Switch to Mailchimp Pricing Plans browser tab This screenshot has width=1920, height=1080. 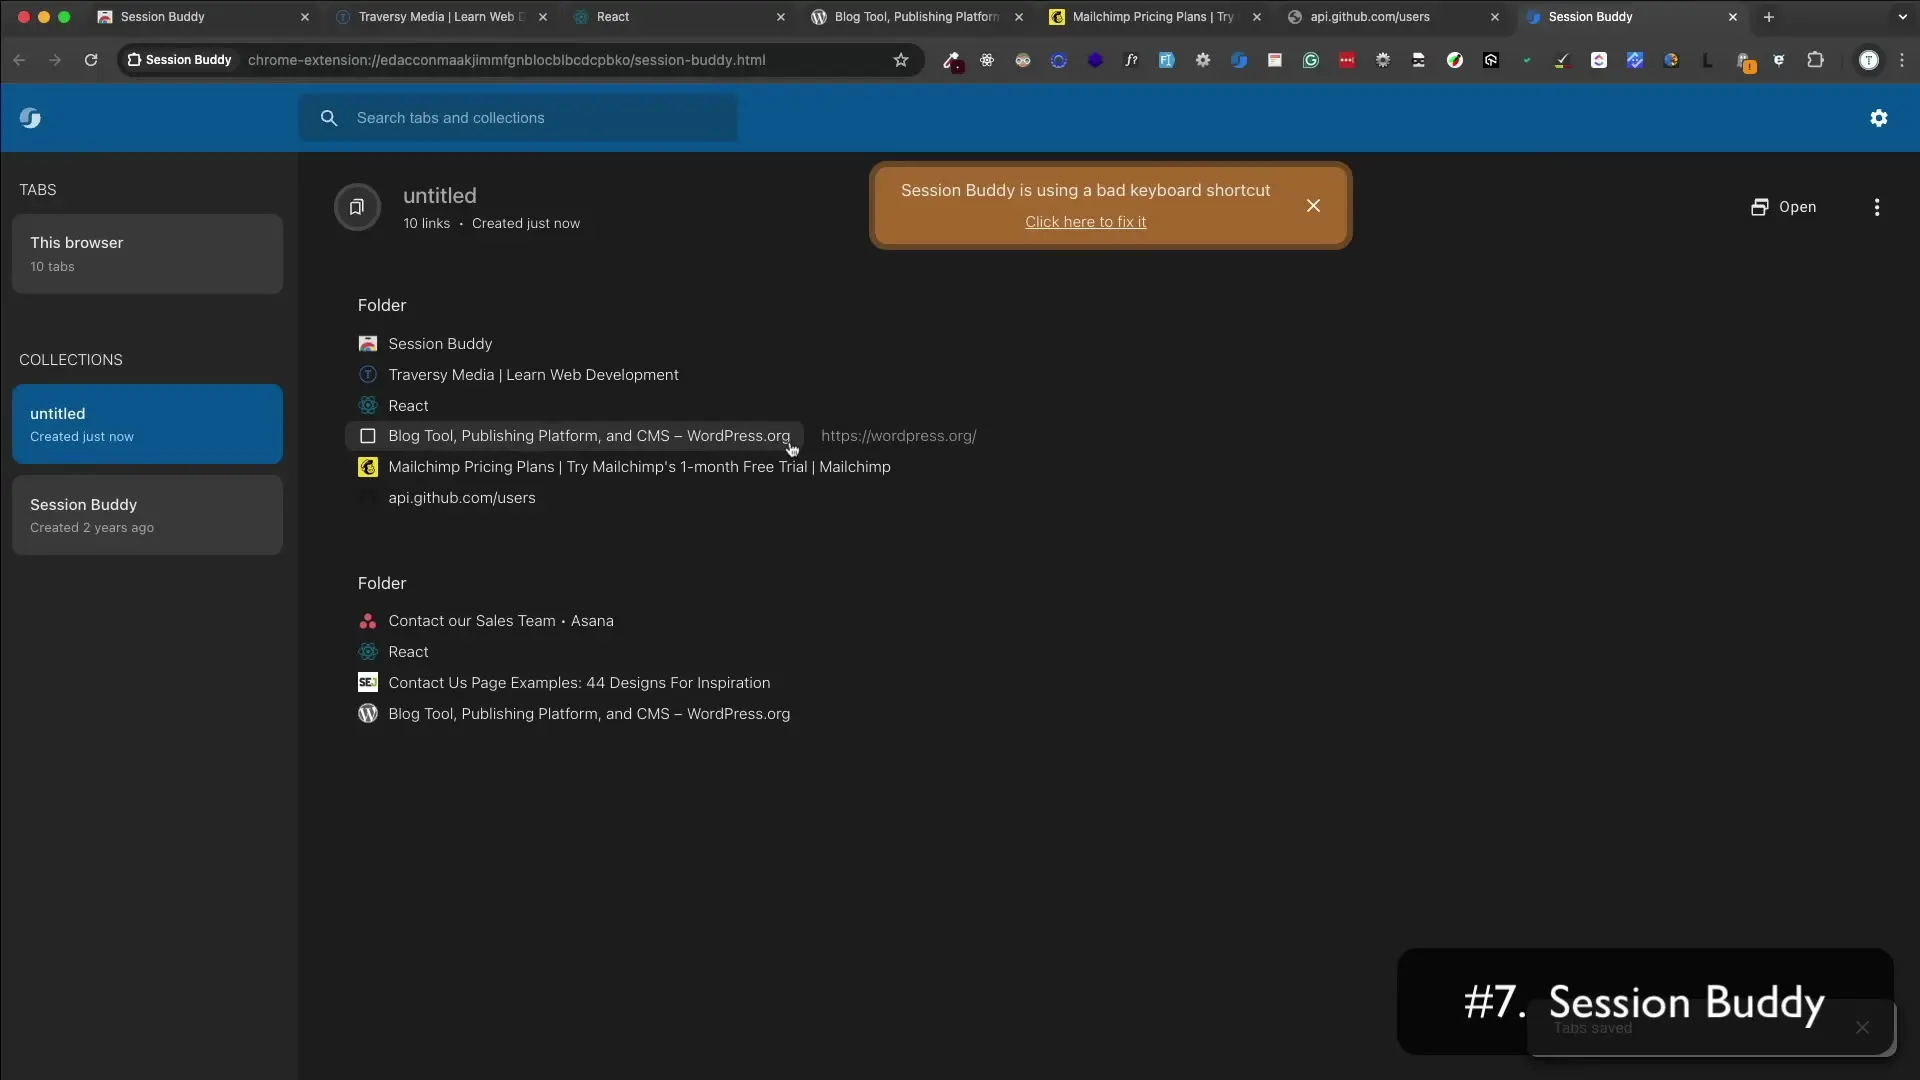(1156, 17)
